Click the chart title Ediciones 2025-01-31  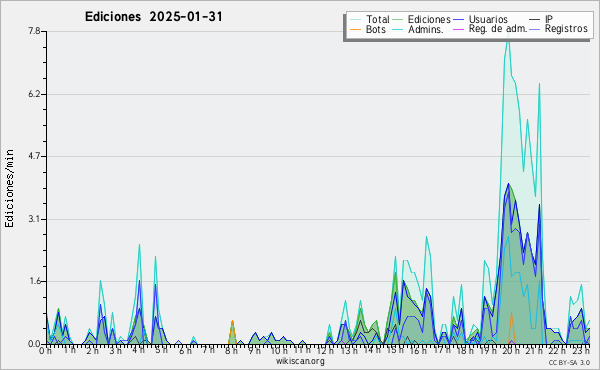point(153,17)
